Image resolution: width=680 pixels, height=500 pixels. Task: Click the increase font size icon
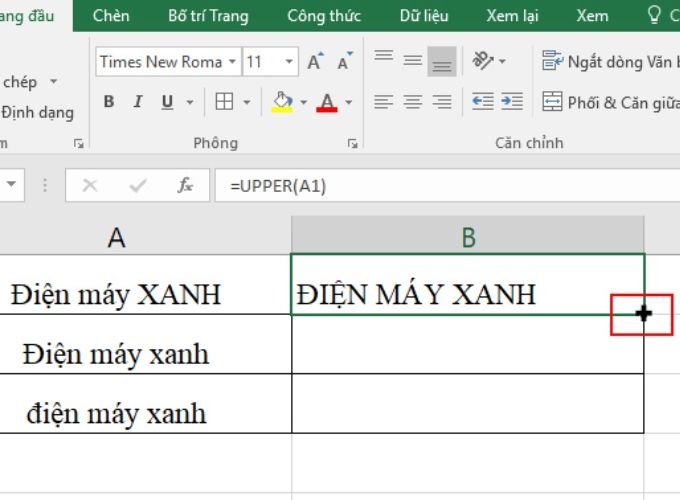tap(315, 62)
